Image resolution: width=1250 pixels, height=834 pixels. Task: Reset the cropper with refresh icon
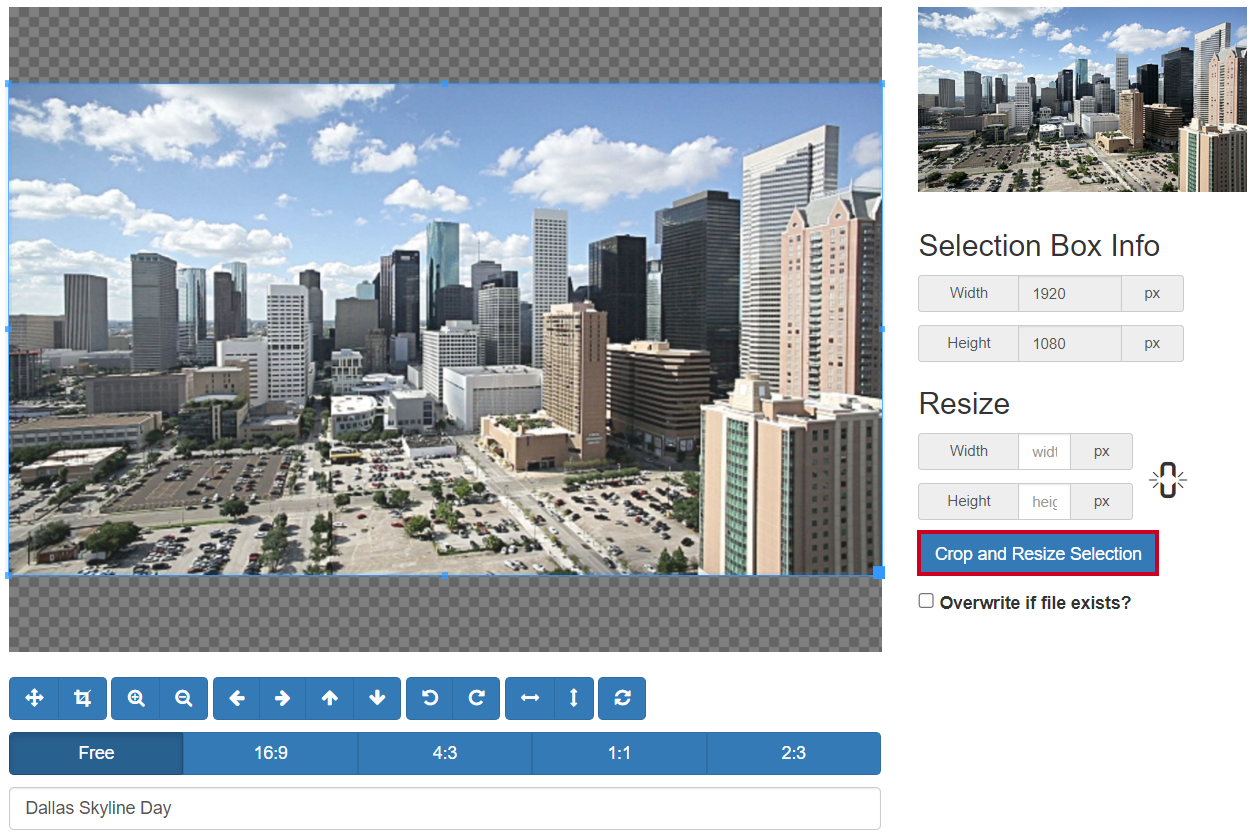[622, 698]
